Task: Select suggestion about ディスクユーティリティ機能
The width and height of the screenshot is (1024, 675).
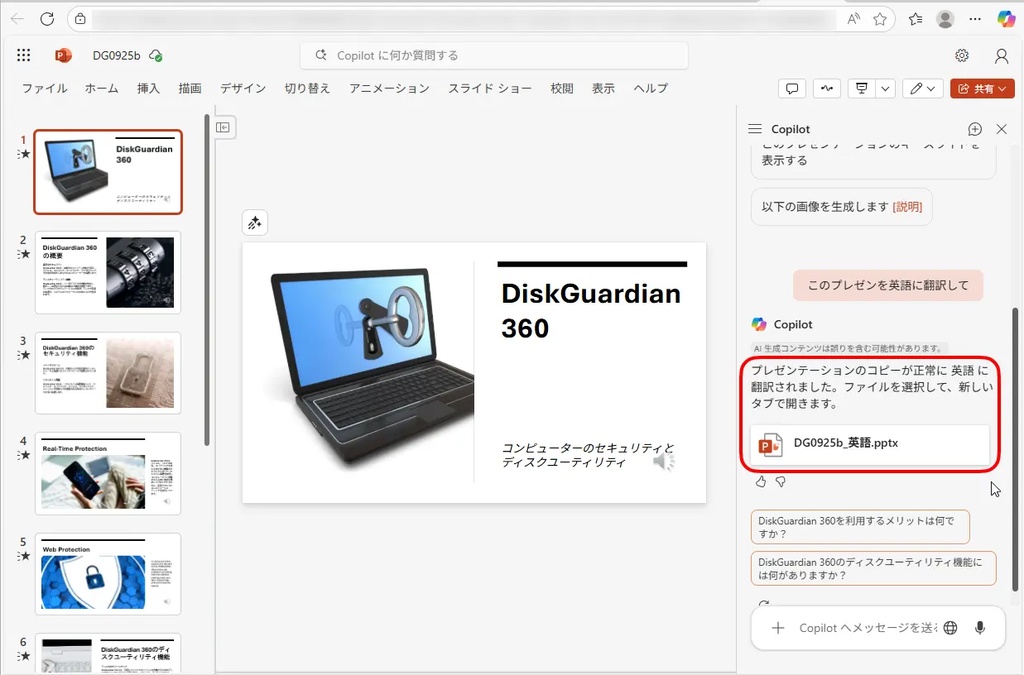Action: point(874,569)
